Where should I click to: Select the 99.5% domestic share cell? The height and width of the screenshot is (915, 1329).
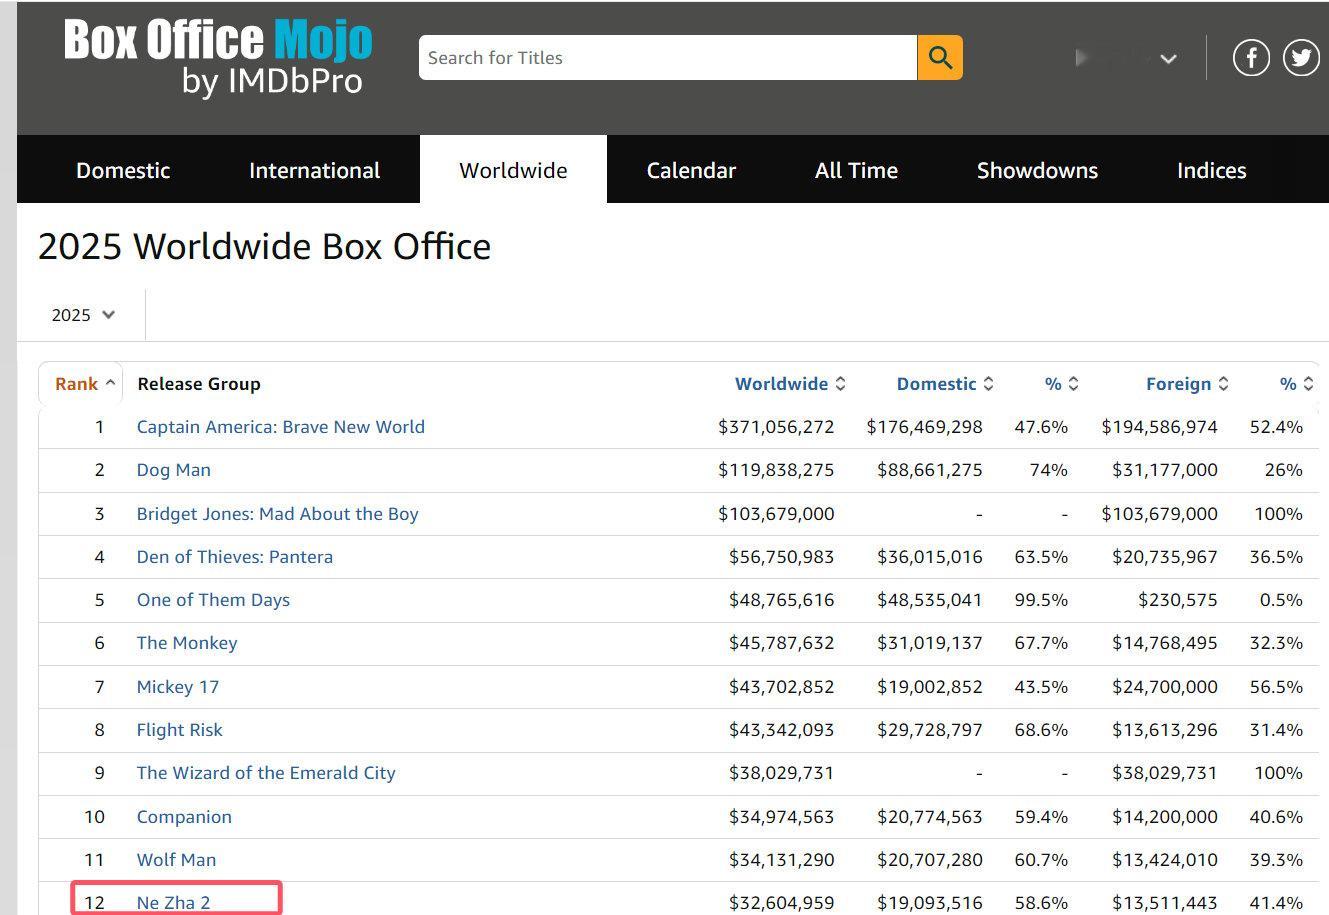click(x=1041, y=600)
